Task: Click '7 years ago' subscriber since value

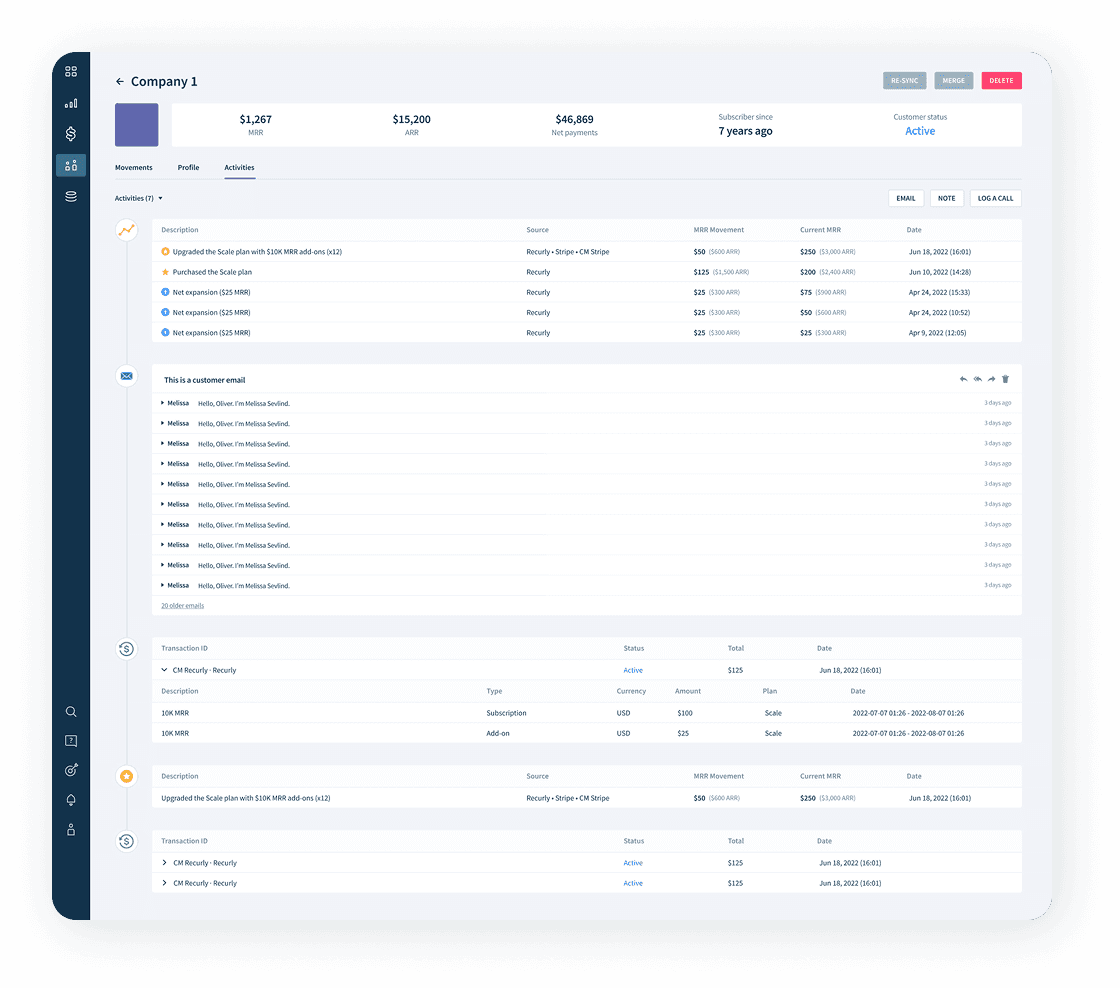Action: 745,131
